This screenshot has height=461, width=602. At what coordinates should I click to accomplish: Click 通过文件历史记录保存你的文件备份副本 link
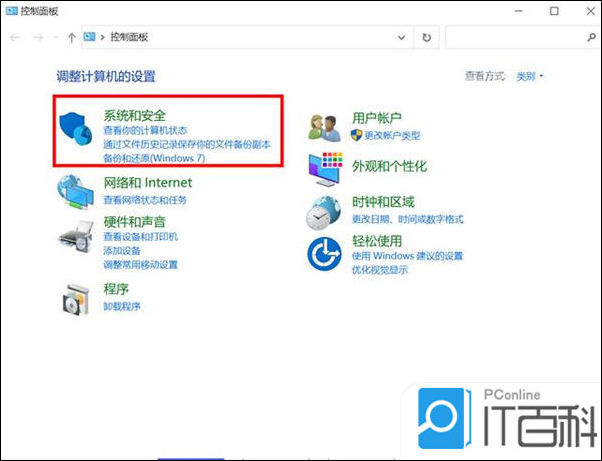[187, 145]
